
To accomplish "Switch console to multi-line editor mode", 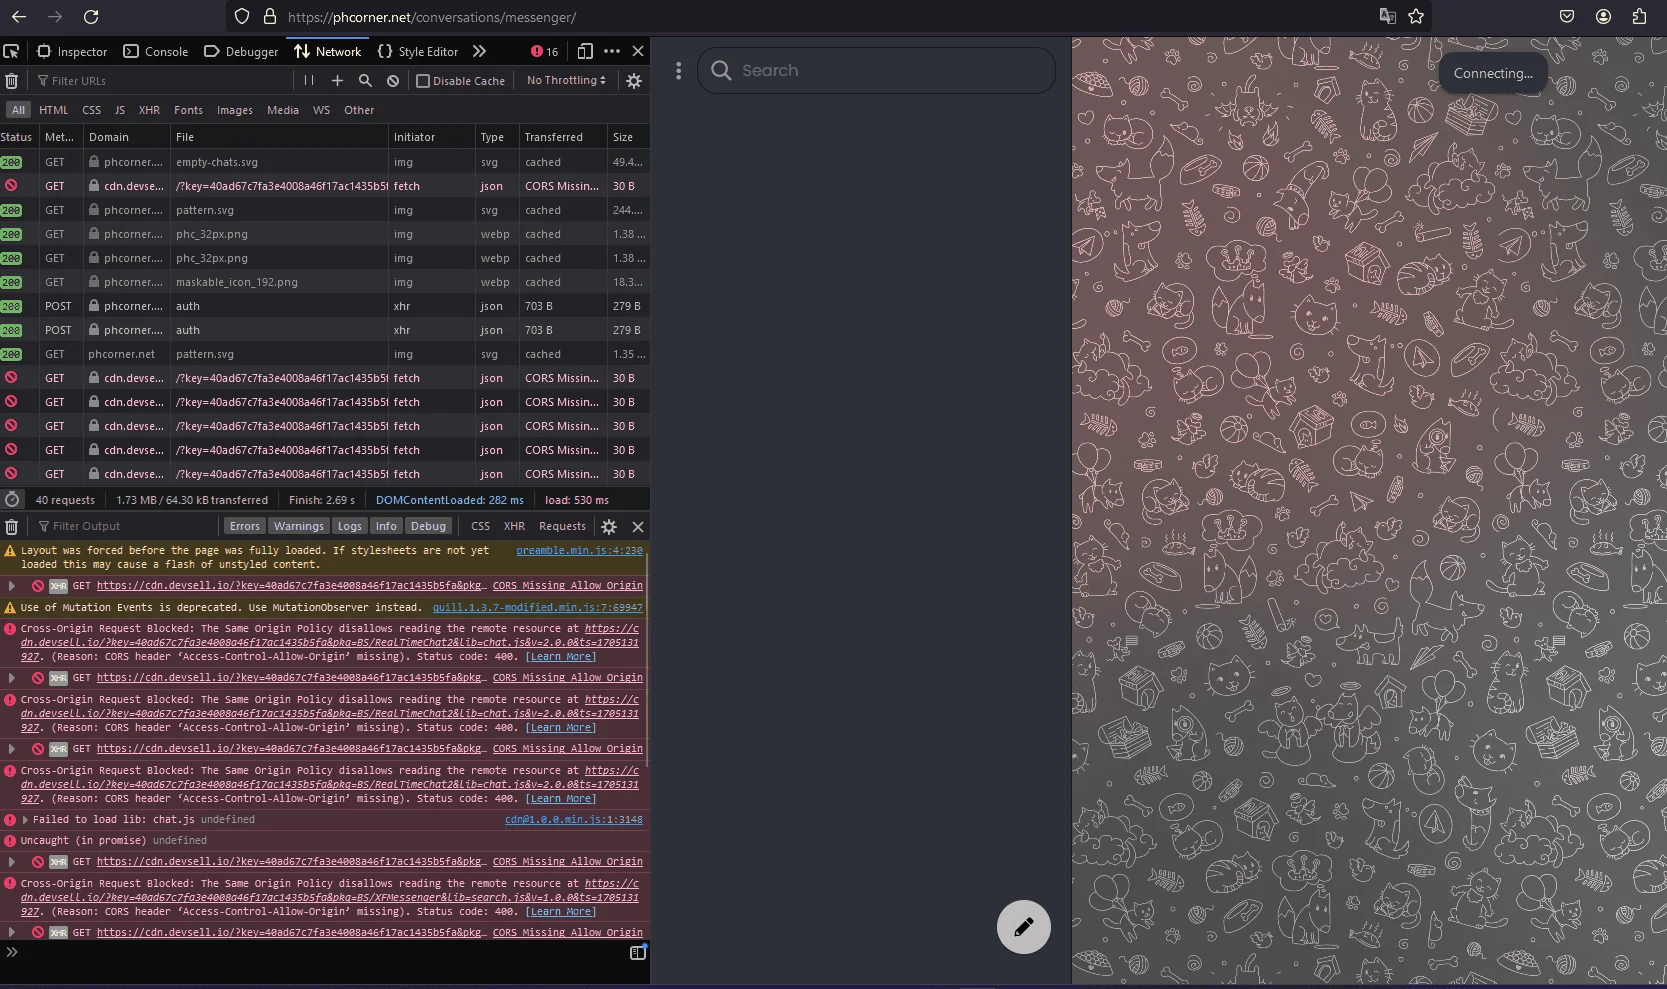I will 638,953.
